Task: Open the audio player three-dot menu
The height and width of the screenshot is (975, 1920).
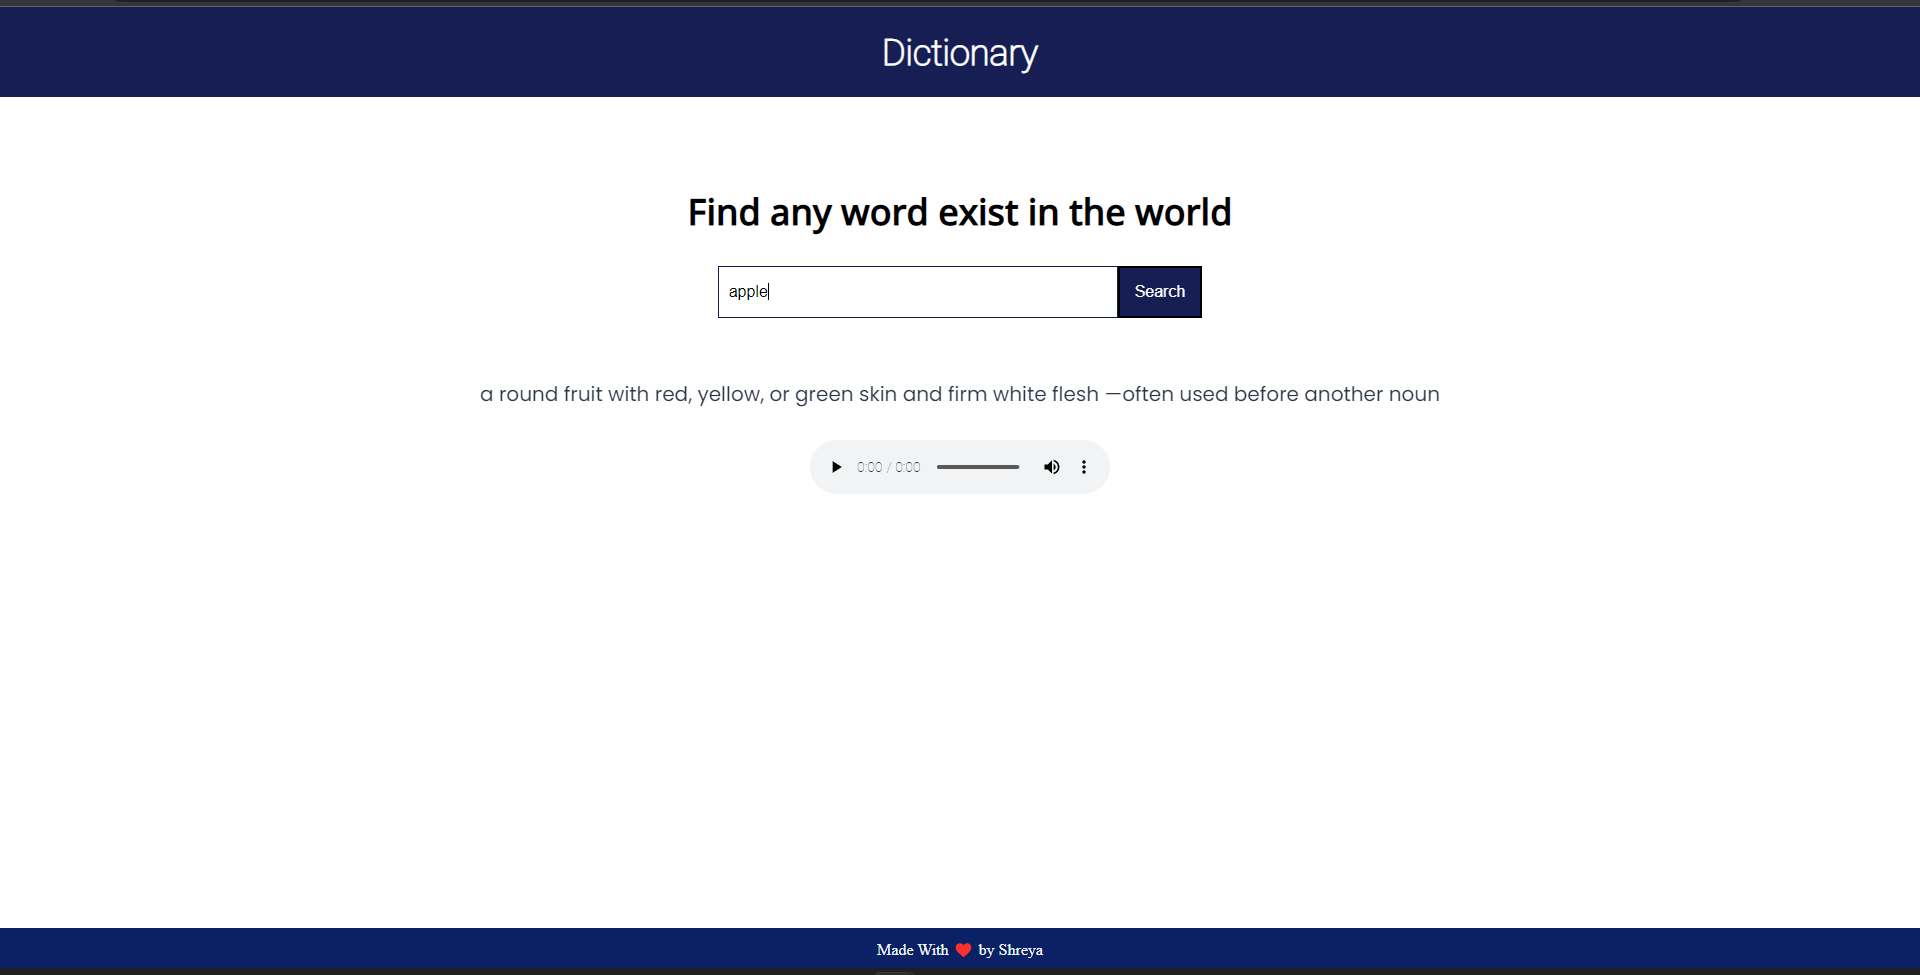Action: click(x=1084, y=467)
